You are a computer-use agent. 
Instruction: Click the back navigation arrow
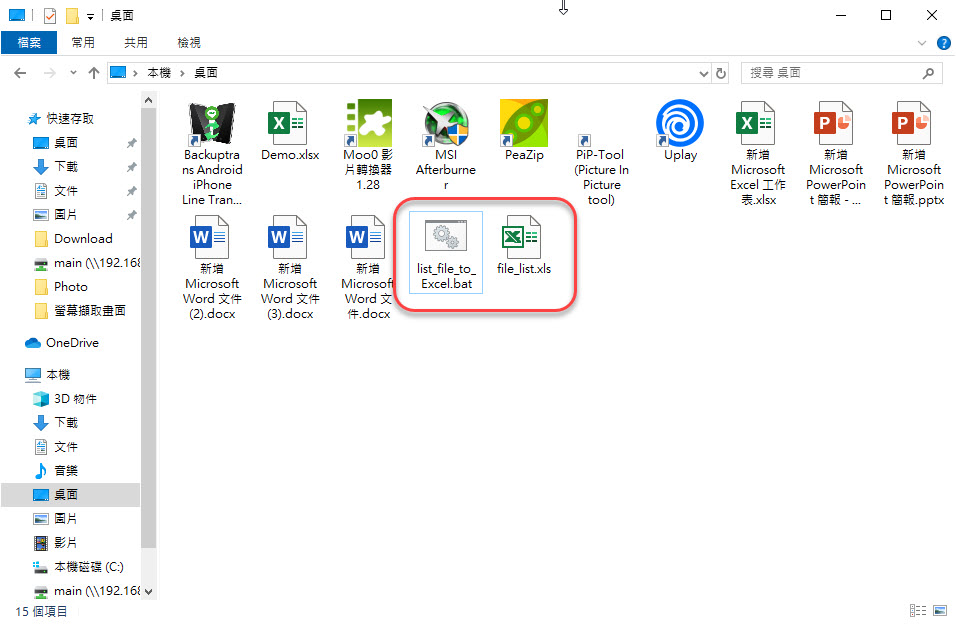click(x=20, y=73)
